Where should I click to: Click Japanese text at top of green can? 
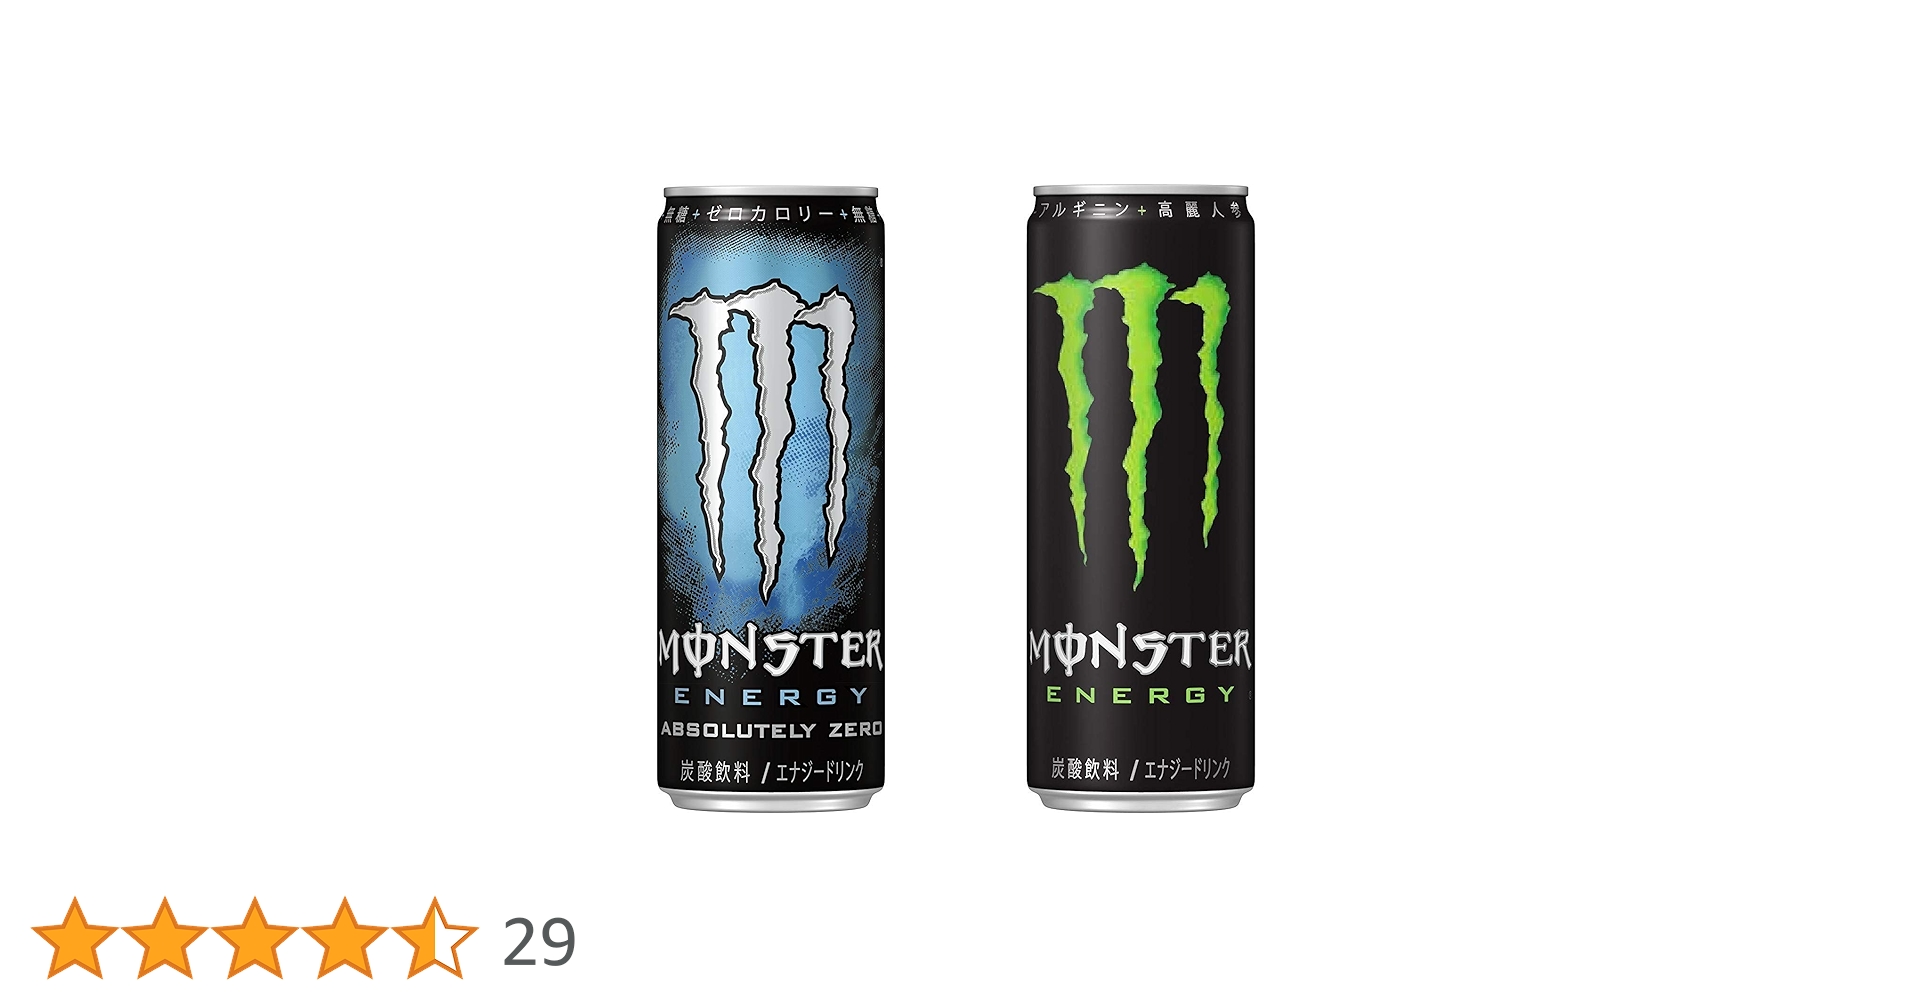[x=1141, y=210]
